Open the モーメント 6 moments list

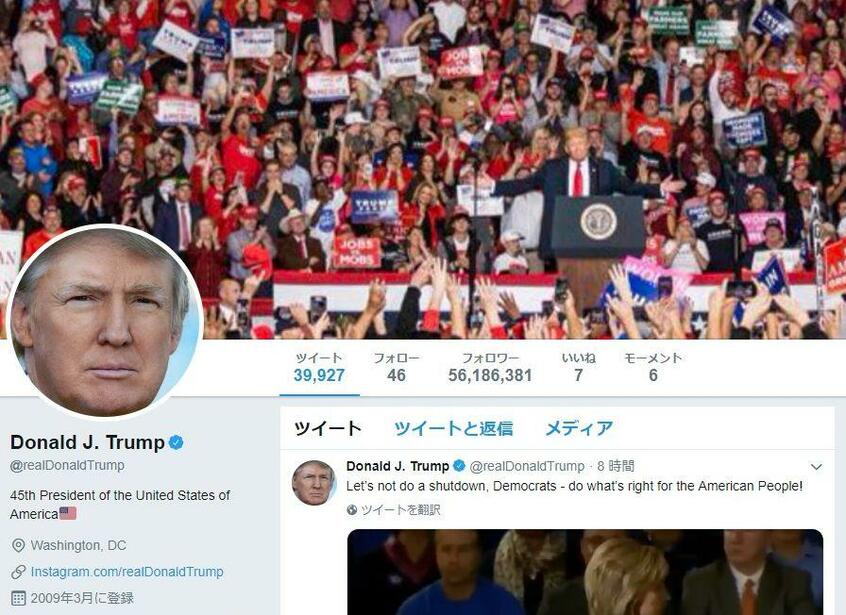653,368
